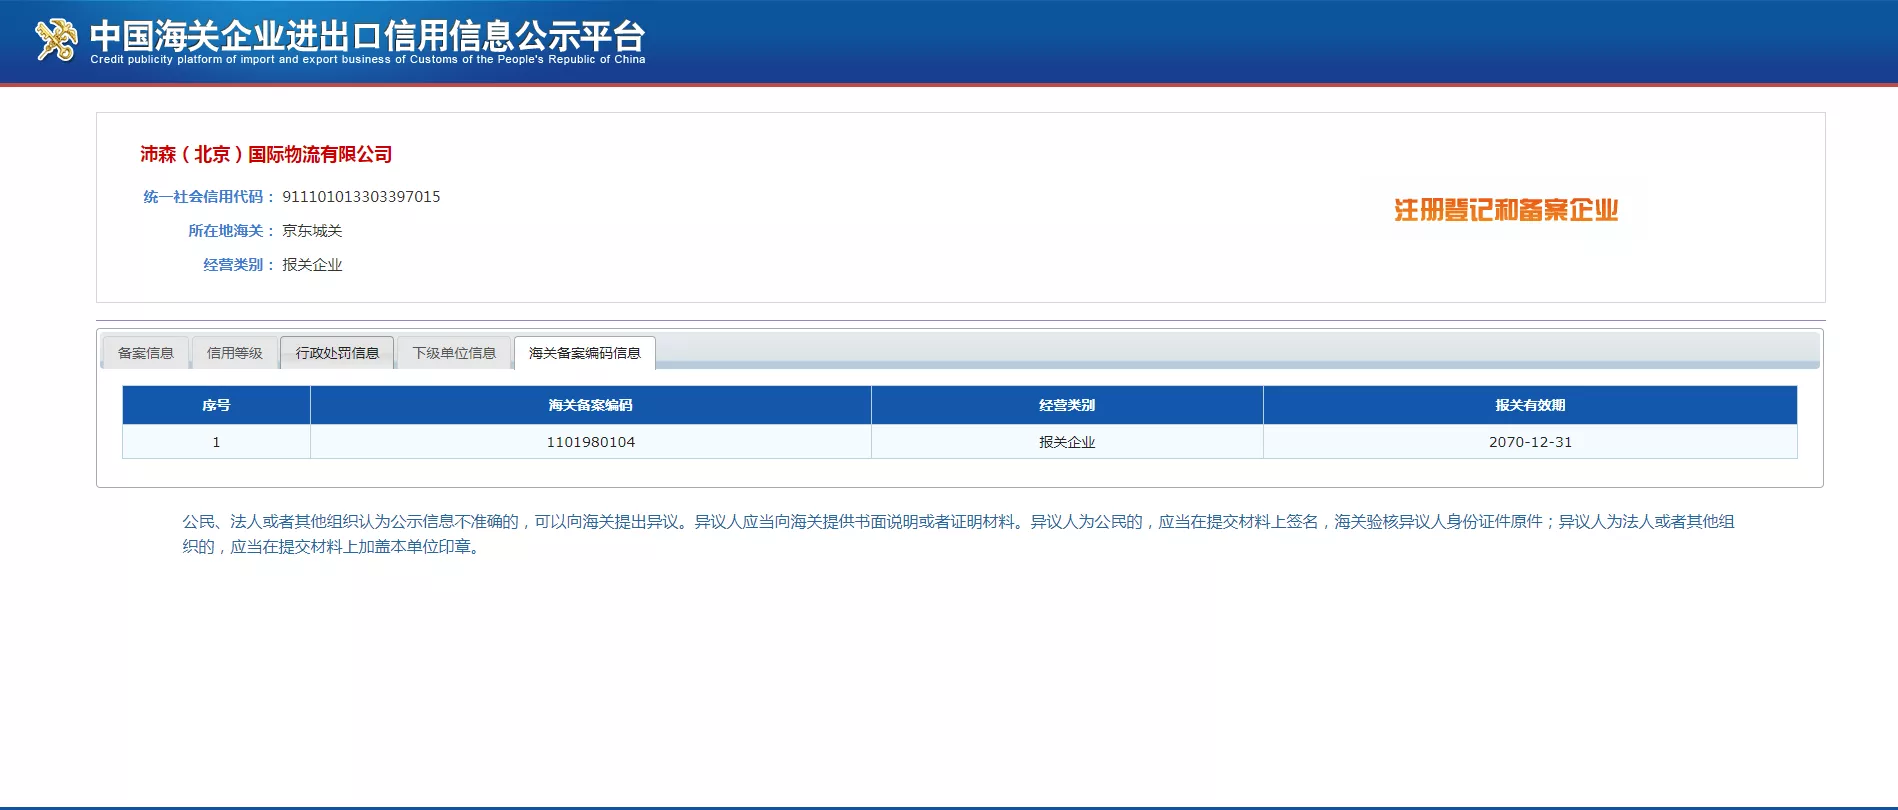Click the China Customs emblem logo
Image resolution: width=1898 pixels, height=810 pixels.
click(56, 40)
